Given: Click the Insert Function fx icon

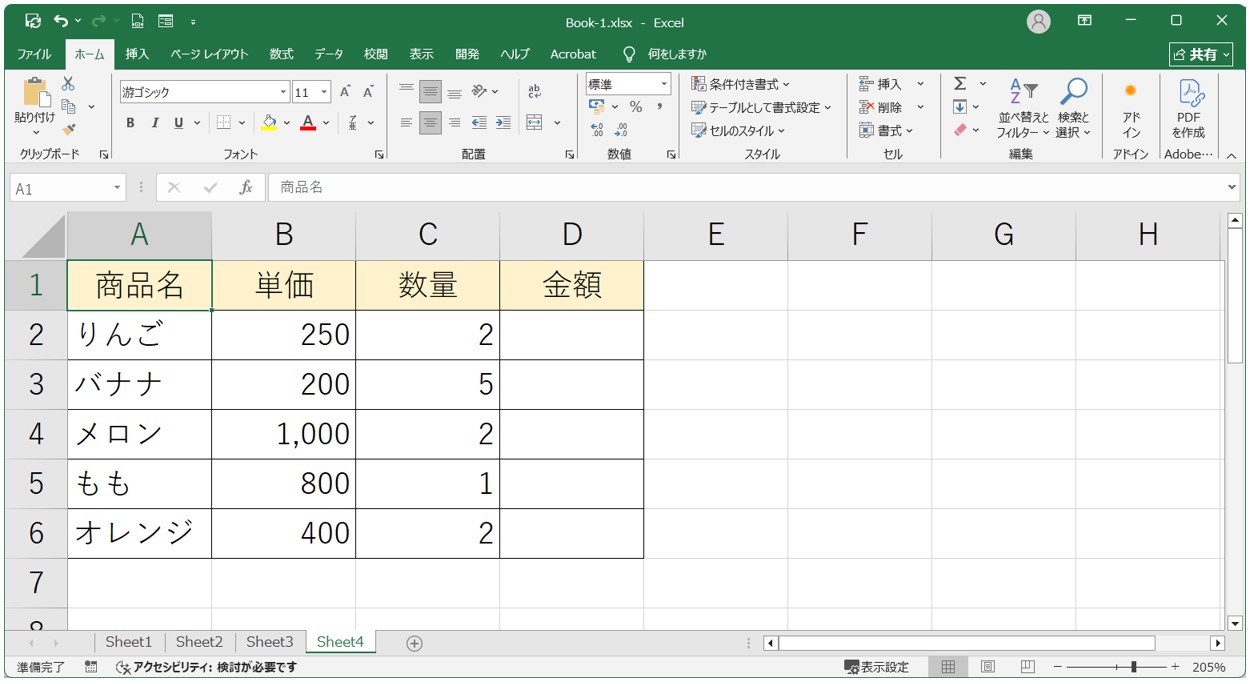Looking at the screenshot, I should tap(246, 187).
